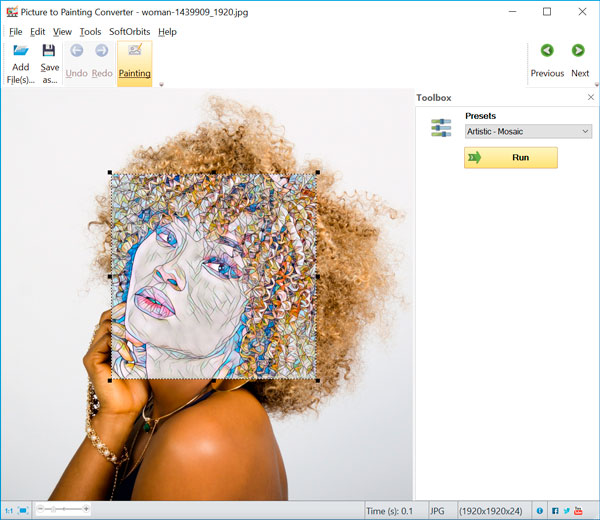
Task: Click the top-left selection handle
Action: [110, 173]
